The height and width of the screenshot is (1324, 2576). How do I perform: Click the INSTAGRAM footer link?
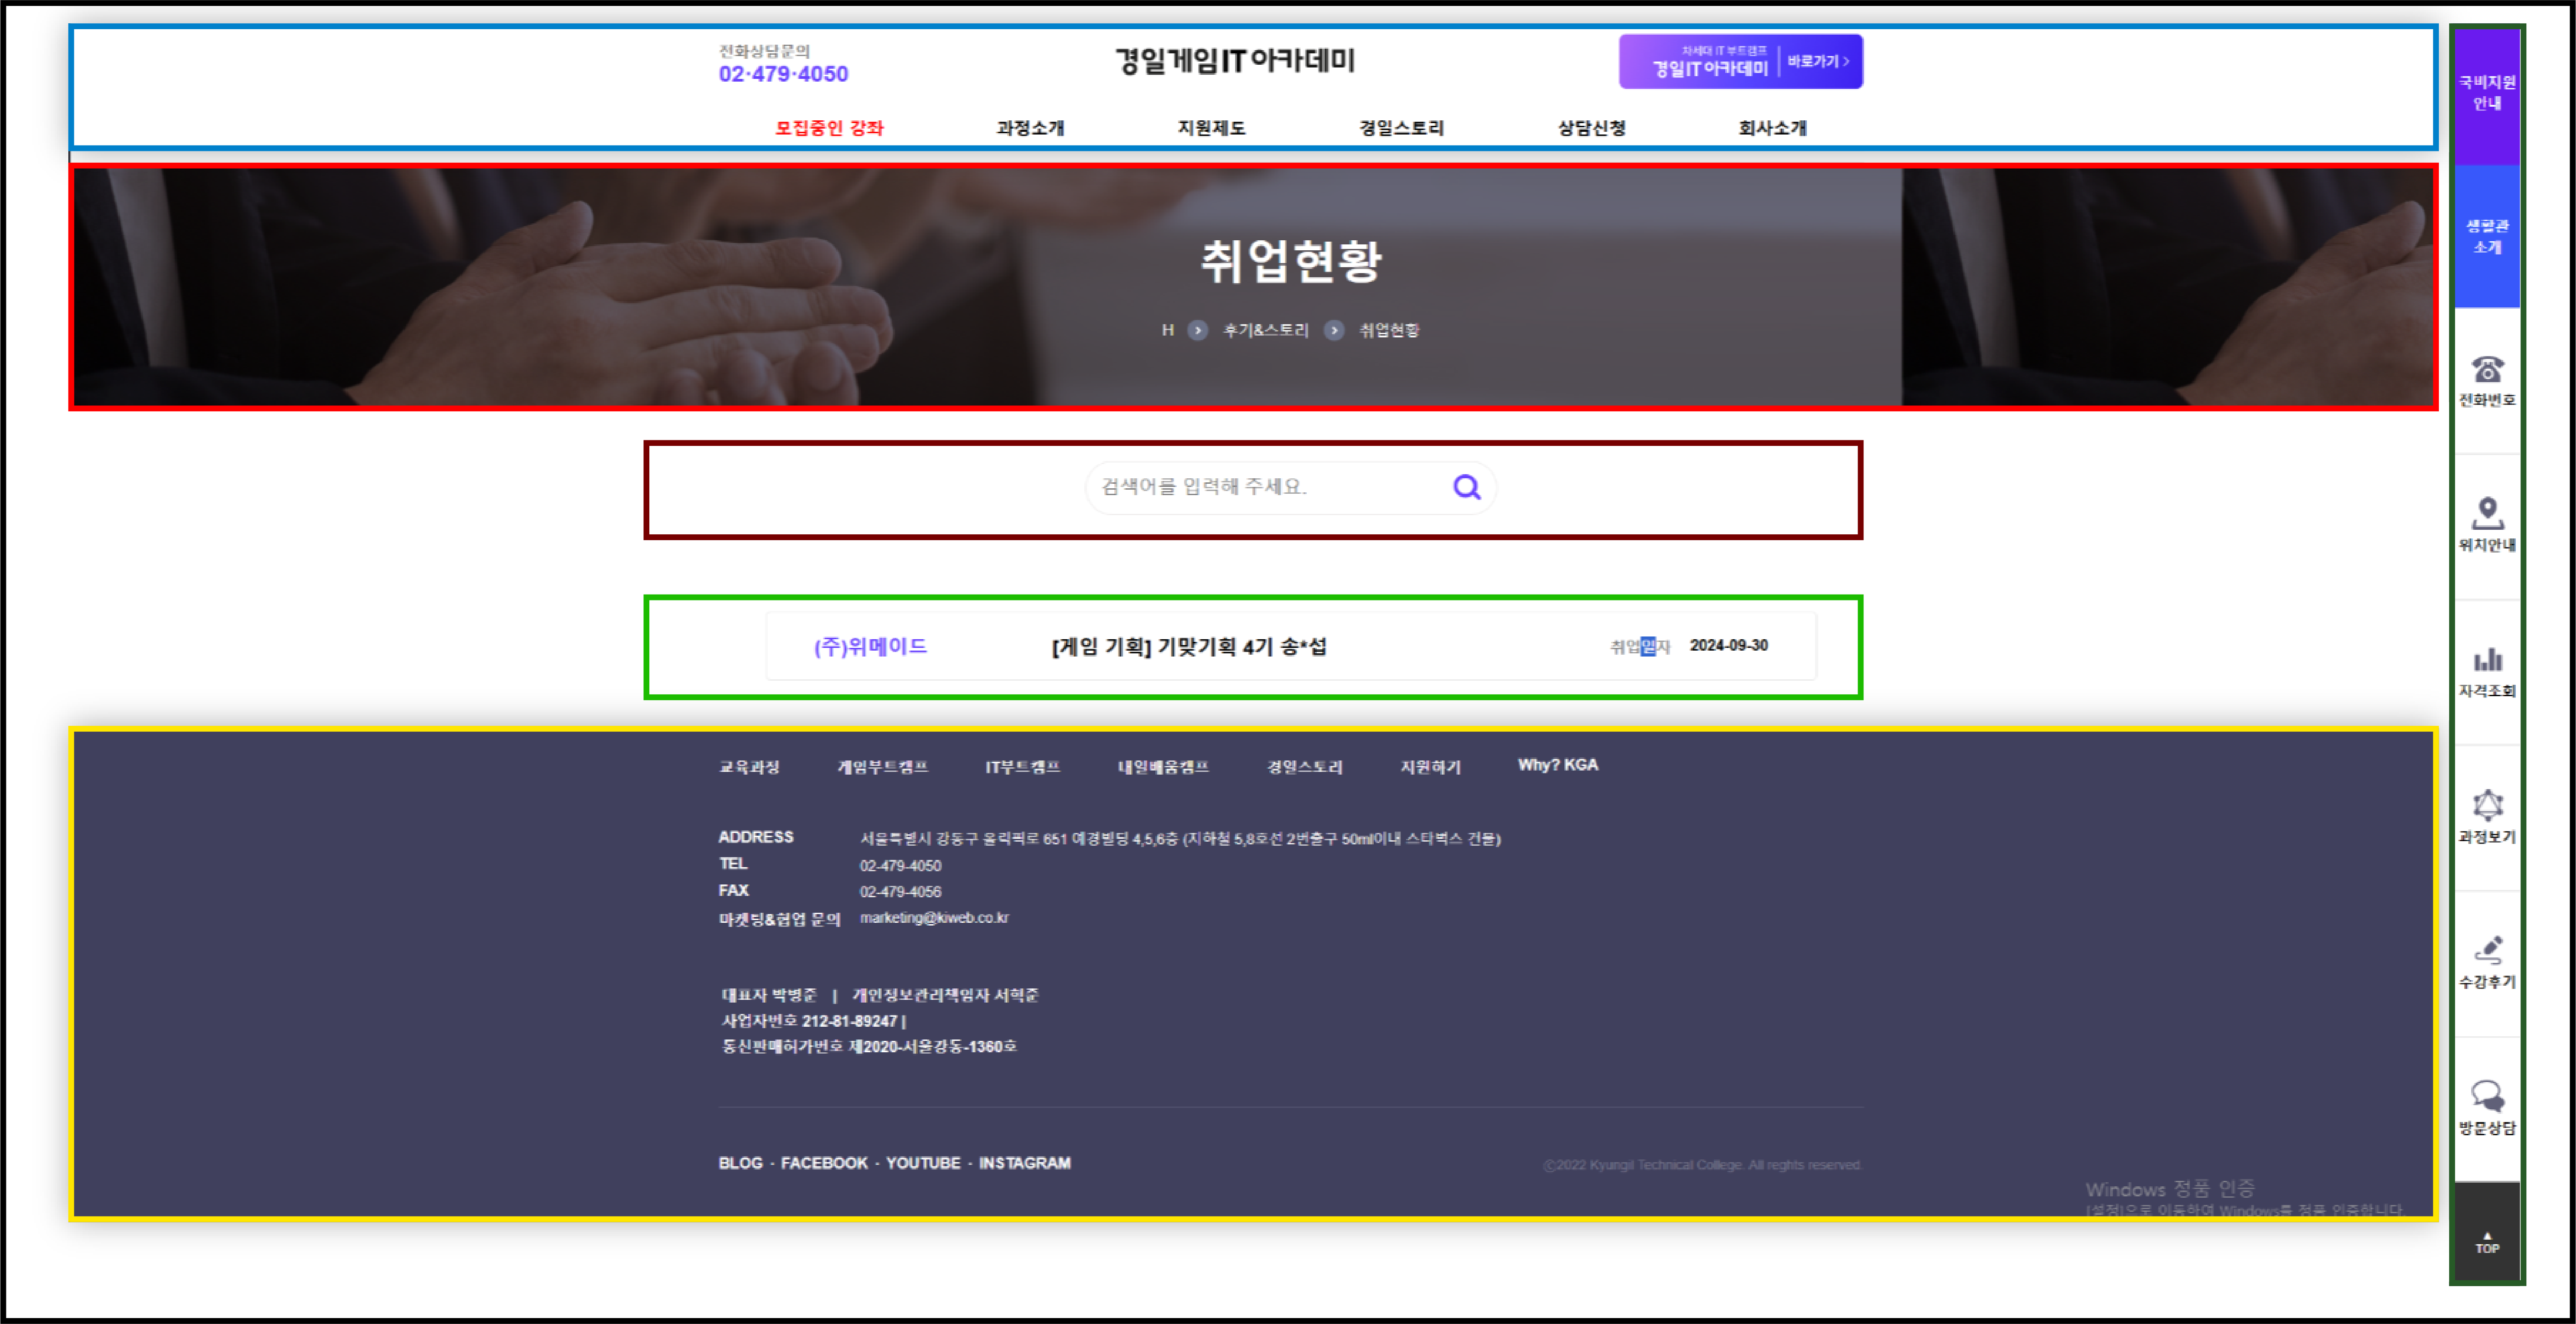[1024, 1163]
